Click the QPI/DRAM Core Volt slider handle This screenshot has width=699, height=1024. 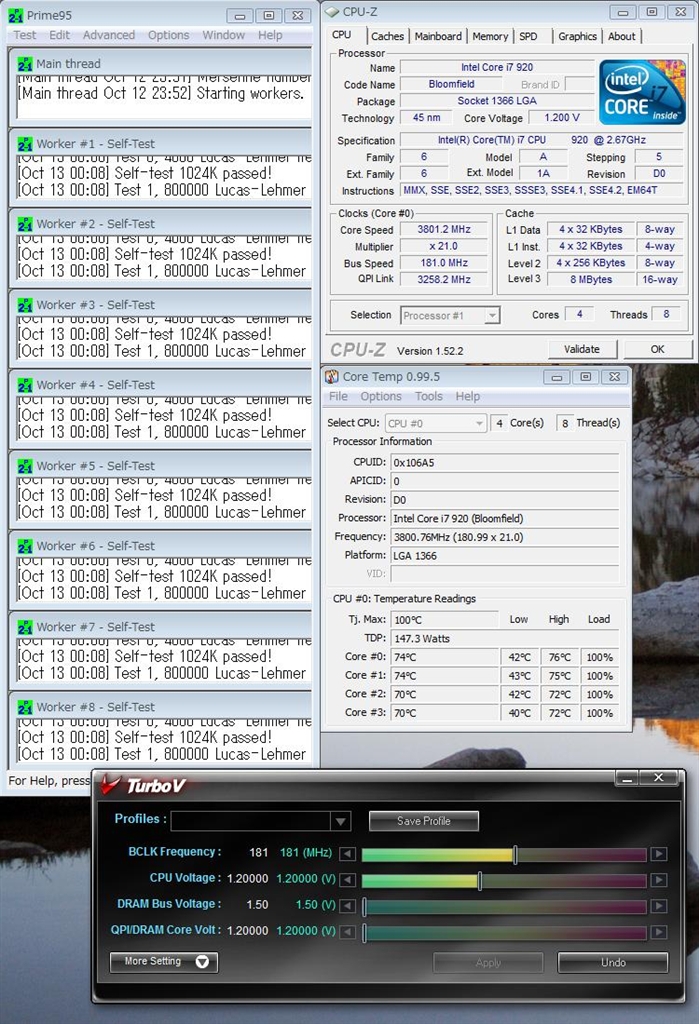click(365, 933)
